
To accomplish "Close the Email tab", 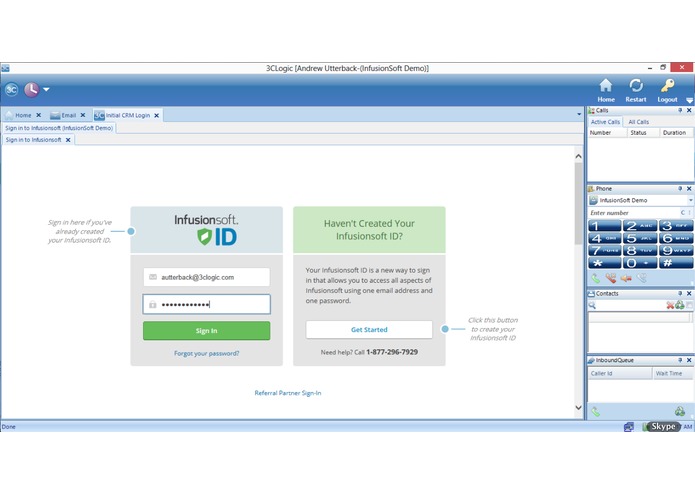I will 83,115.
